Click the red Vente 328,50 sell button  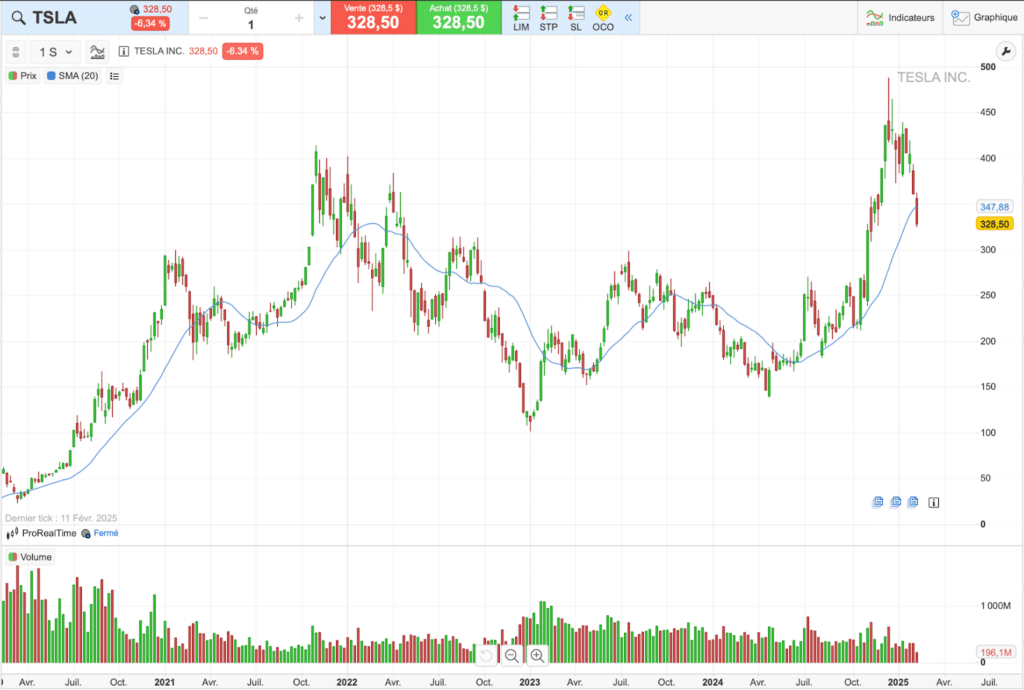point(373,18)
